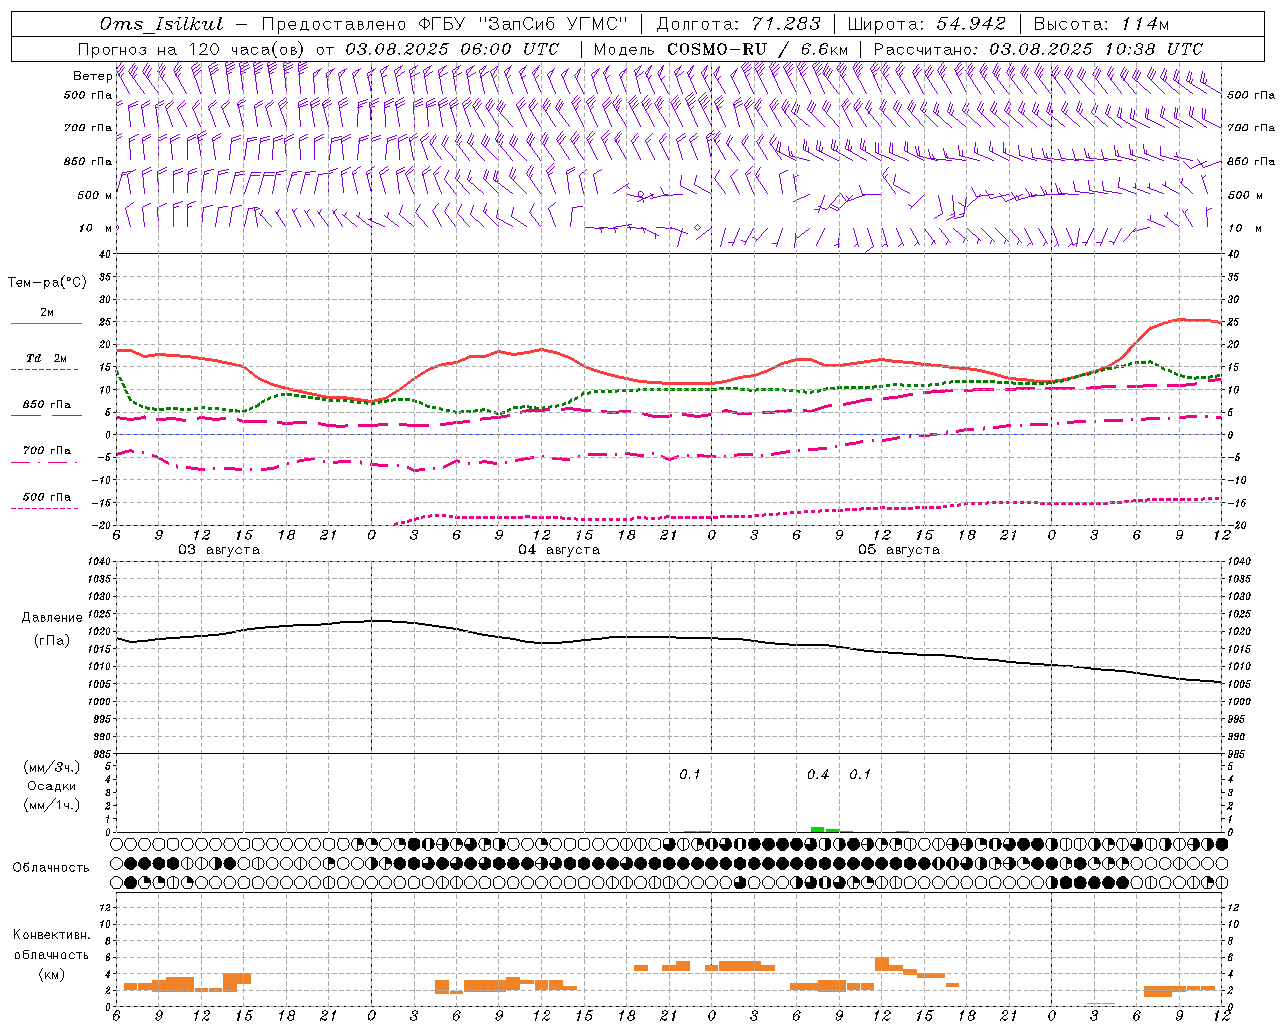Click the 04 августа date label
The width and height of the screenshot is (1280, 1024).
[559, 550]
